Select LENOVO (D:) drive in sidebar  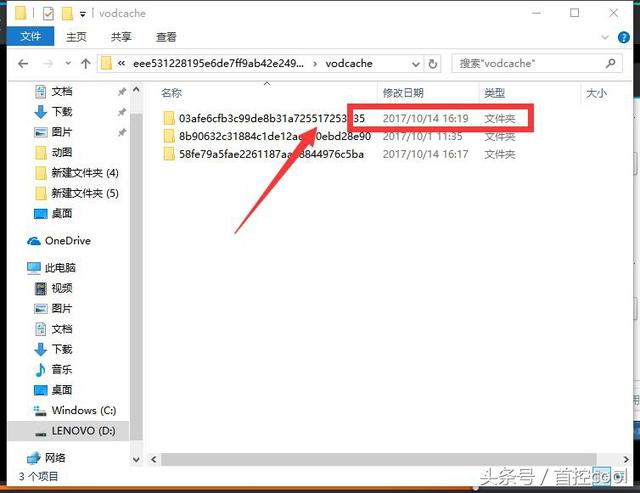coord(82,430)
